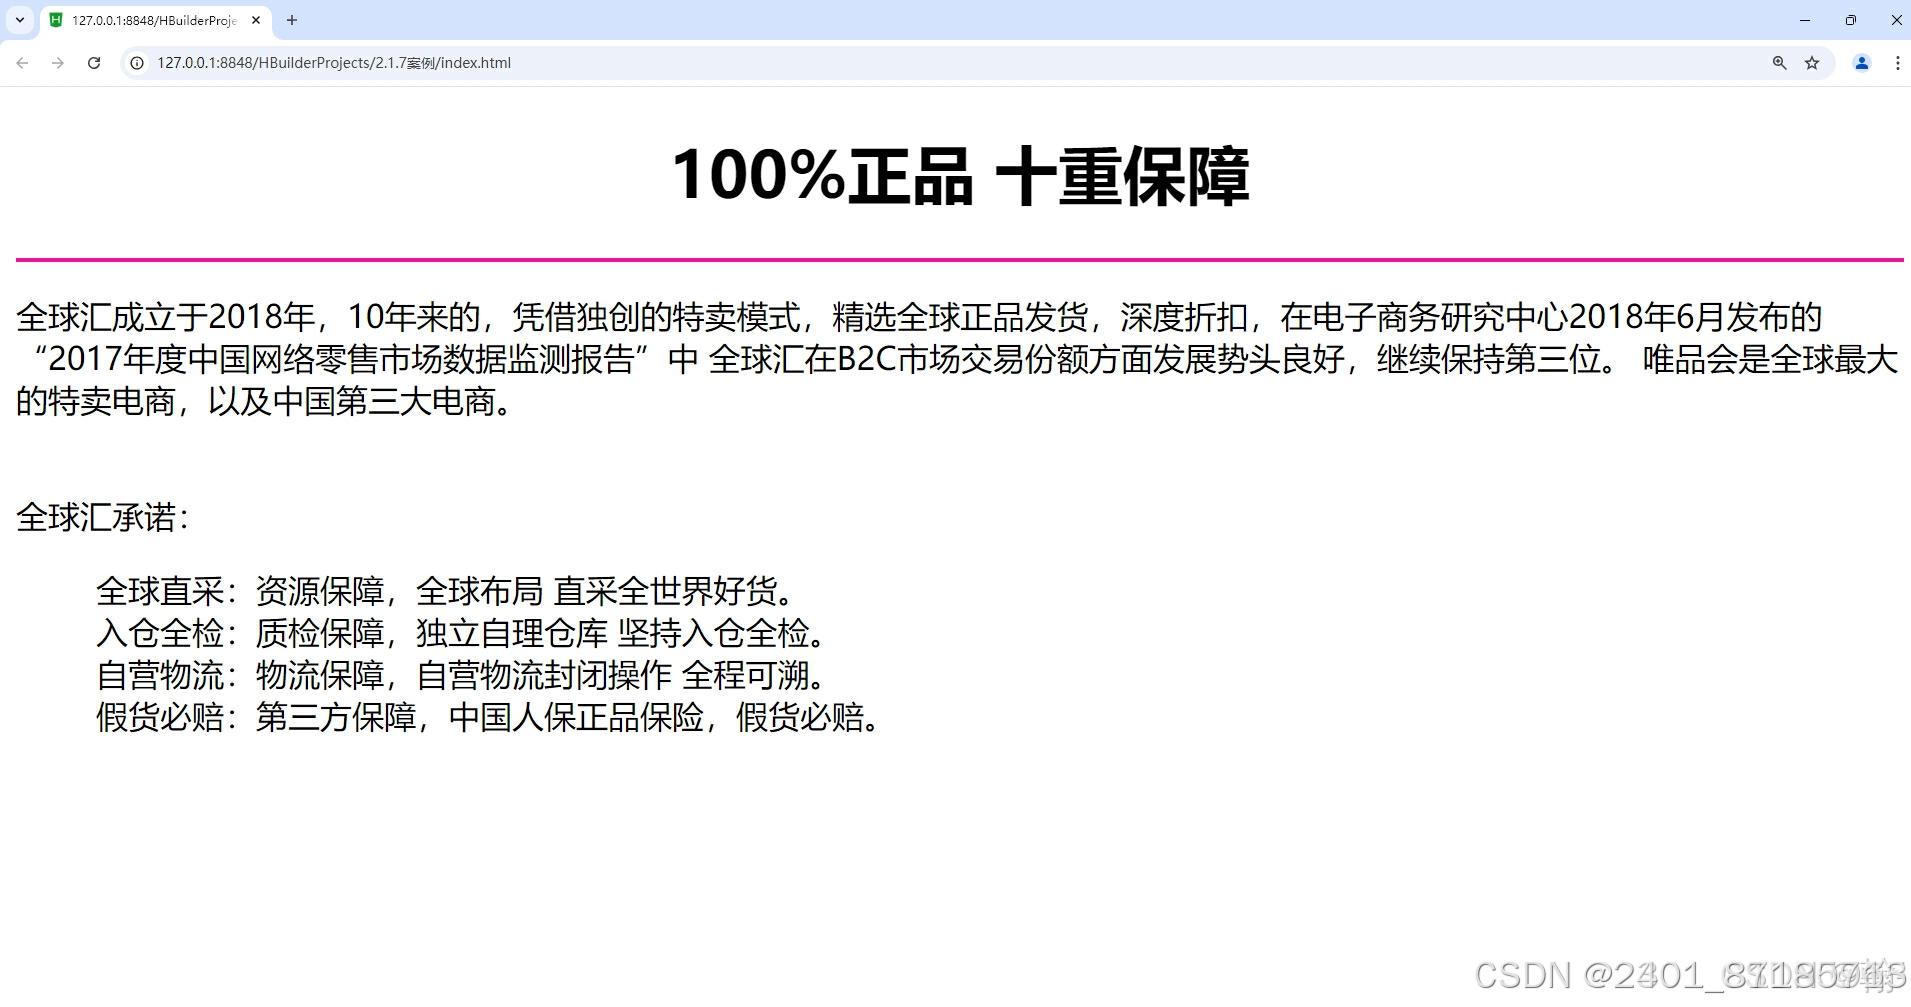The width and height of the screenshot is (1911, 1007).
Task: Click paragraph line starting '全球汇成立于2018年'
Action: pyautogui.click(x=919, y=317)
